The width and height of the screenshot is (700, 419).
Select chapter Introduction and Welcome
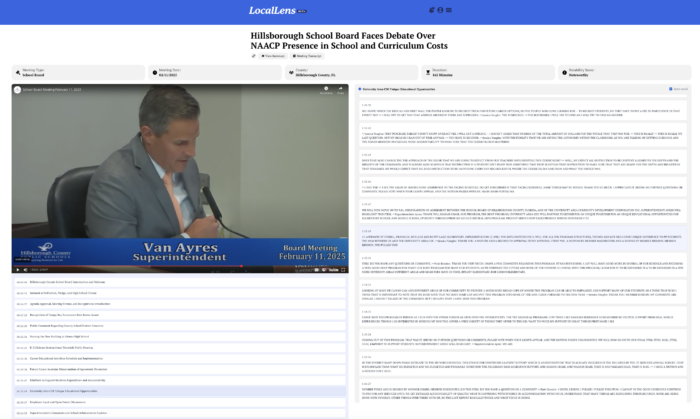coord(180,282)
